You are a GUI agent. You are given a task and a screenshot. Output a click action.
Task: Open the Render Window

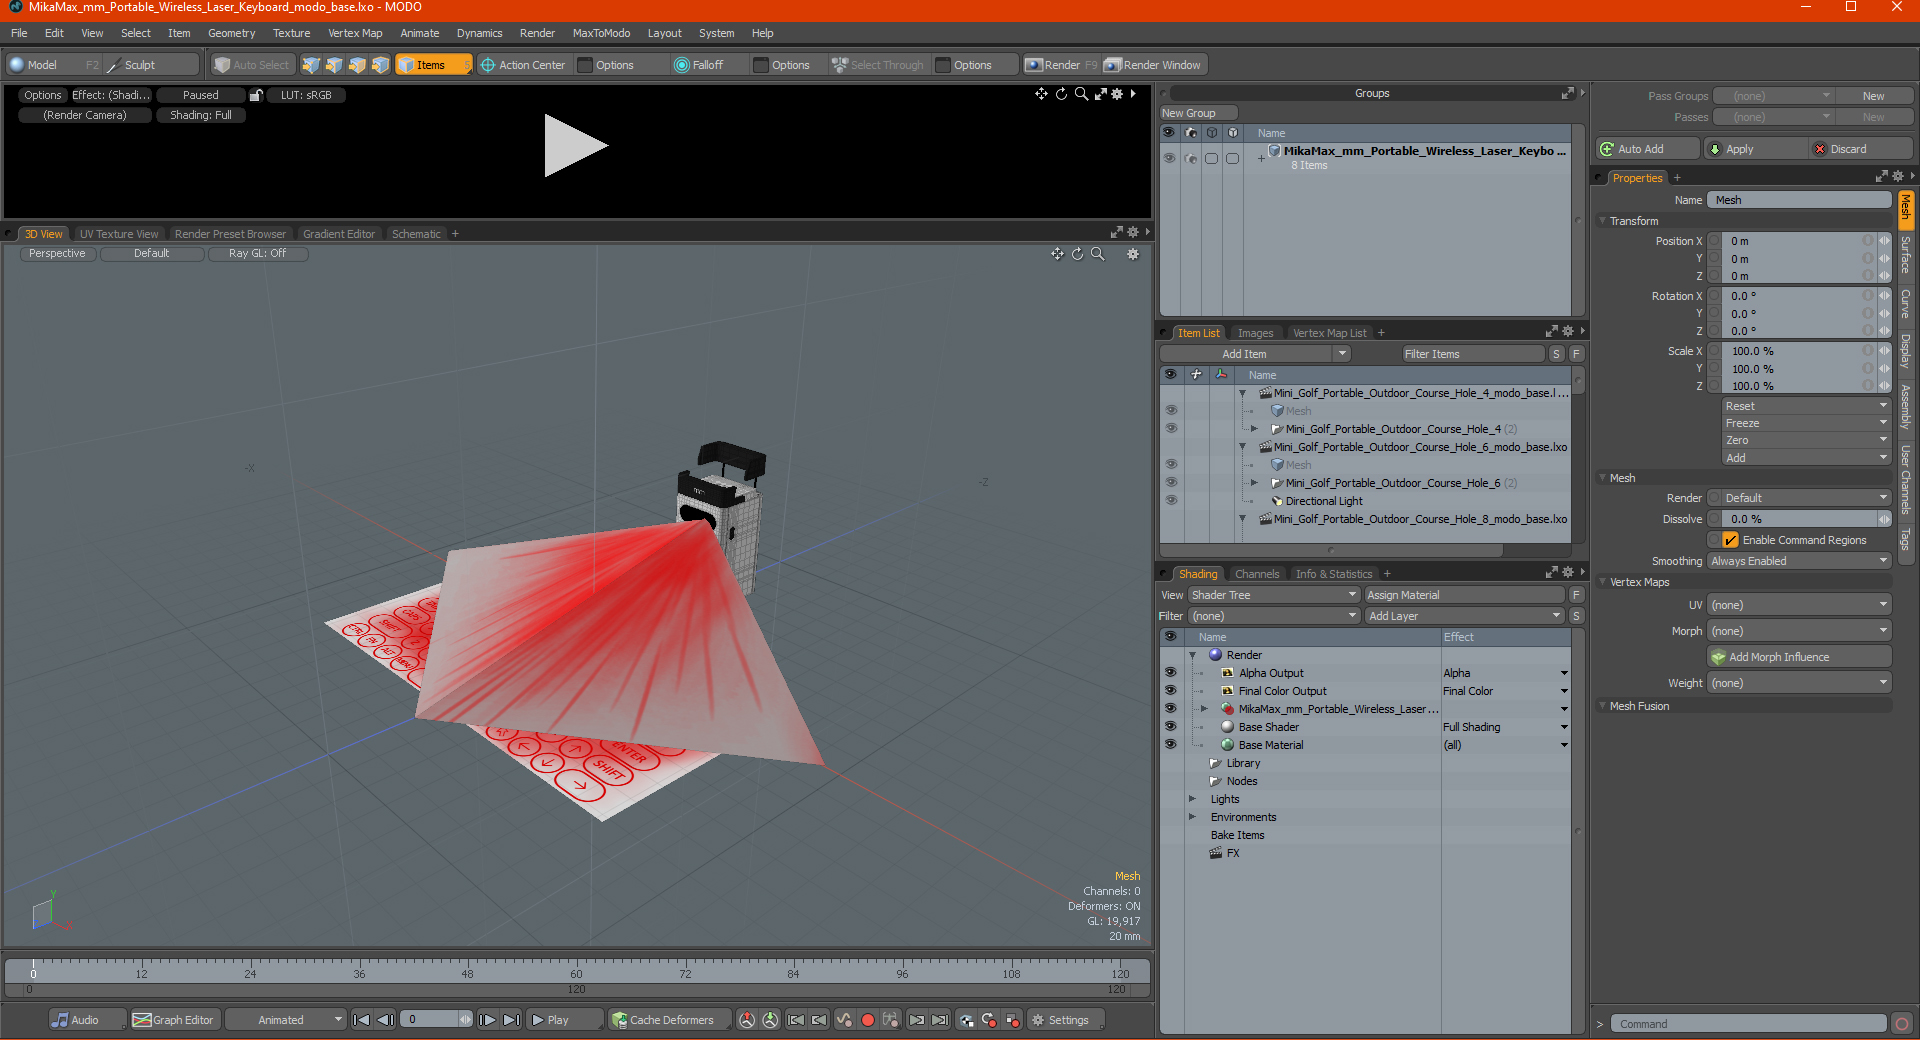(1154, 65)
